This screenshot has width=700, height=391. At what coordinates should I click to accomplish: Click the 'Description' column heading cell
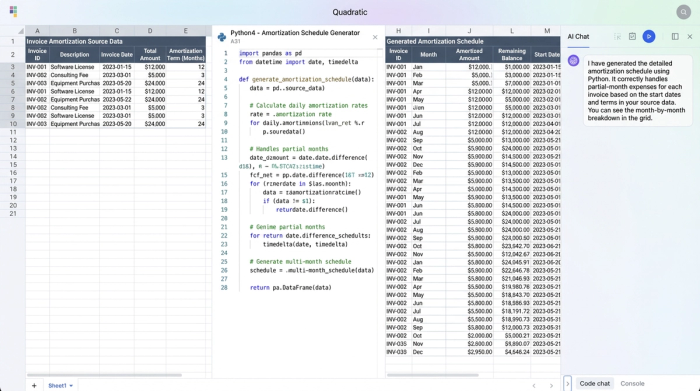[74, 54]
